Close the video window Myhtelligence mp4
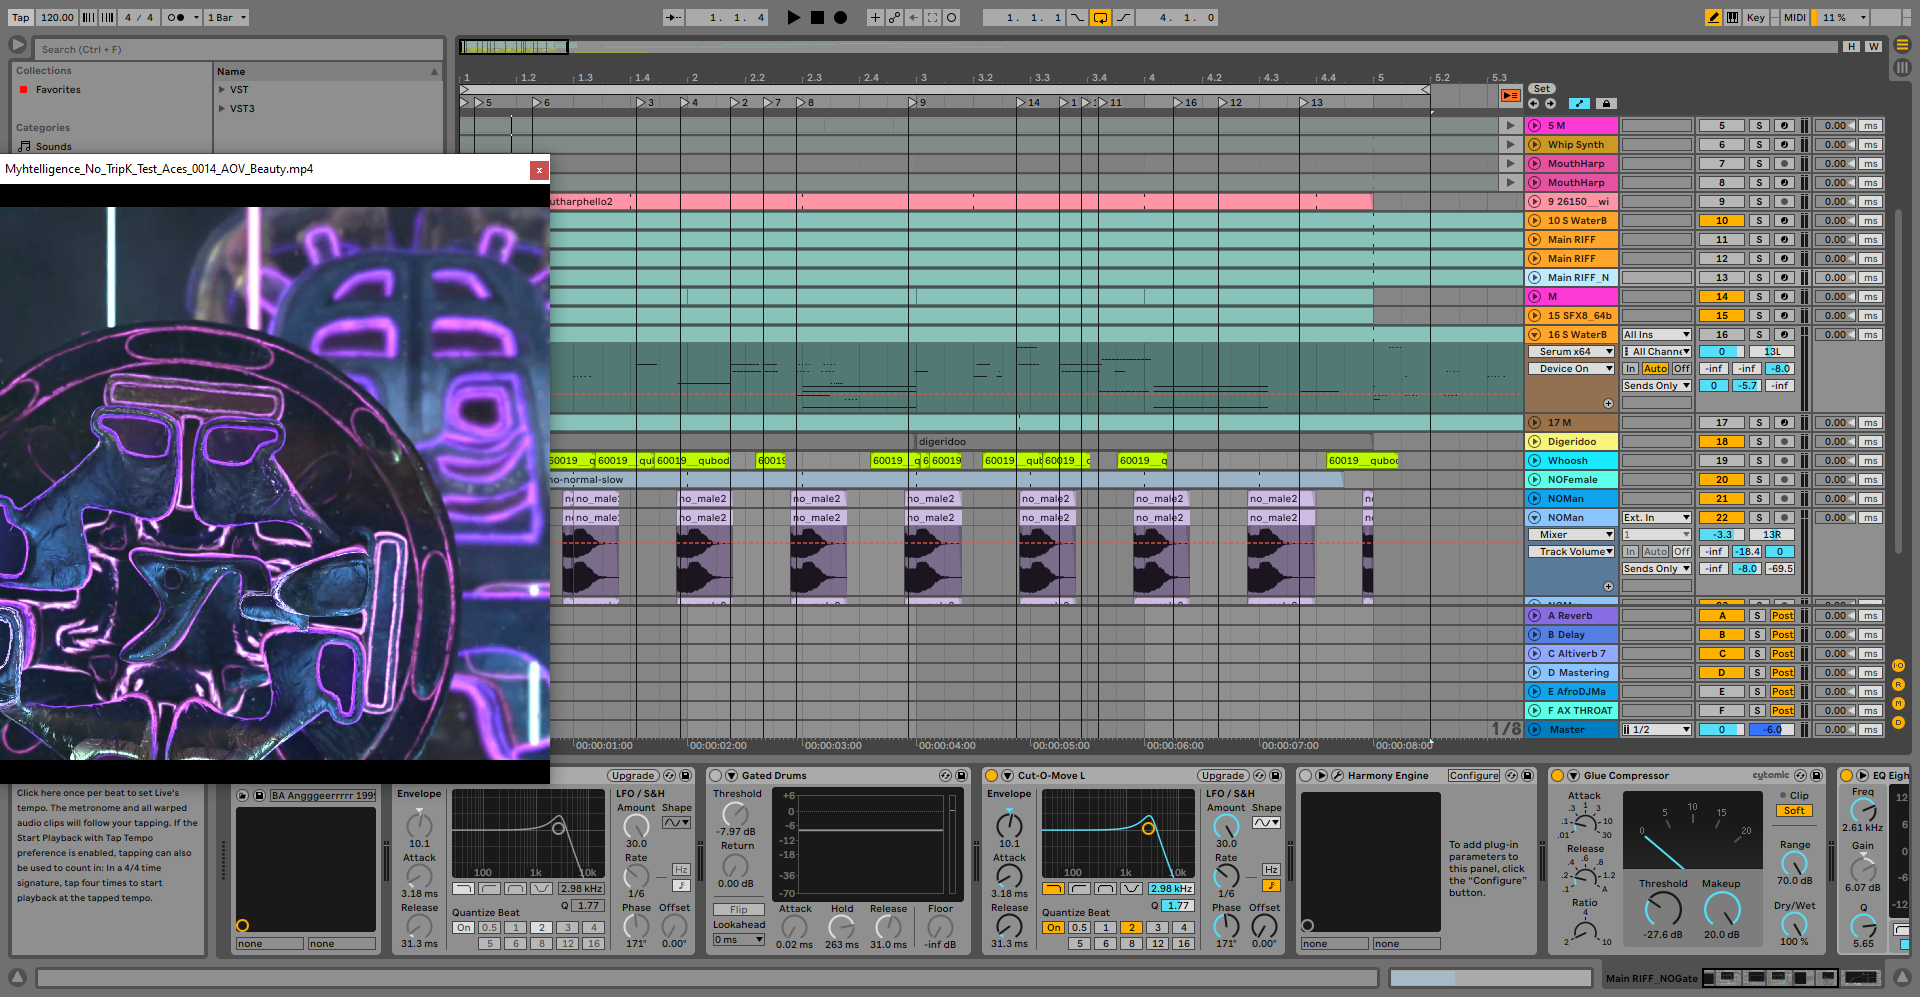1920x997 pixels. point(539,170)
